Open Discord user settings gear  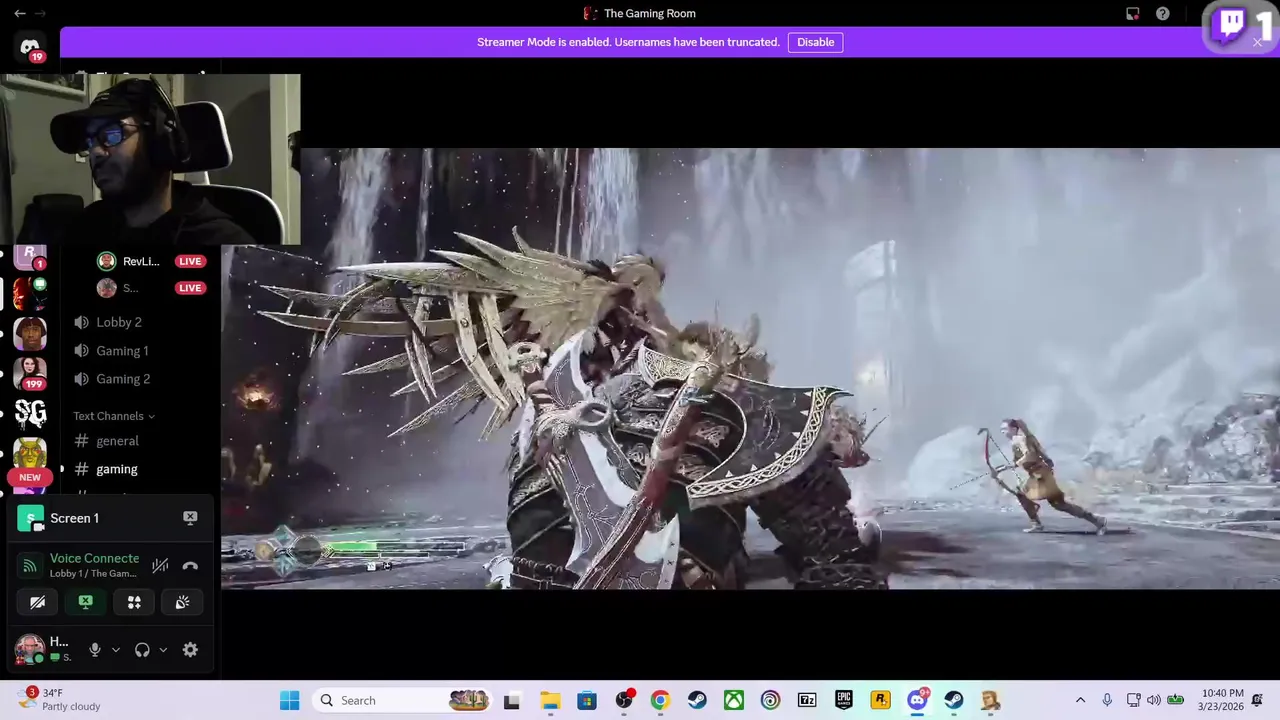pyautogui.click(x=190, y=650)
